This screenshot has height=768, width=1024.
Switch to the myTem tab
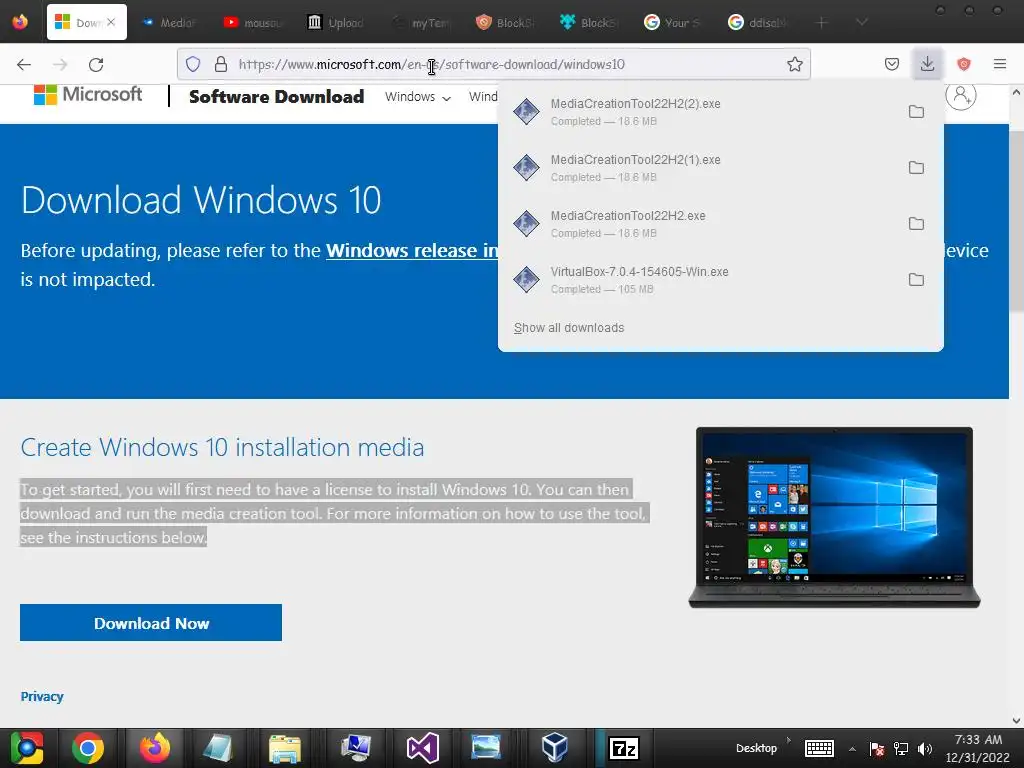[x=420, y=23]
